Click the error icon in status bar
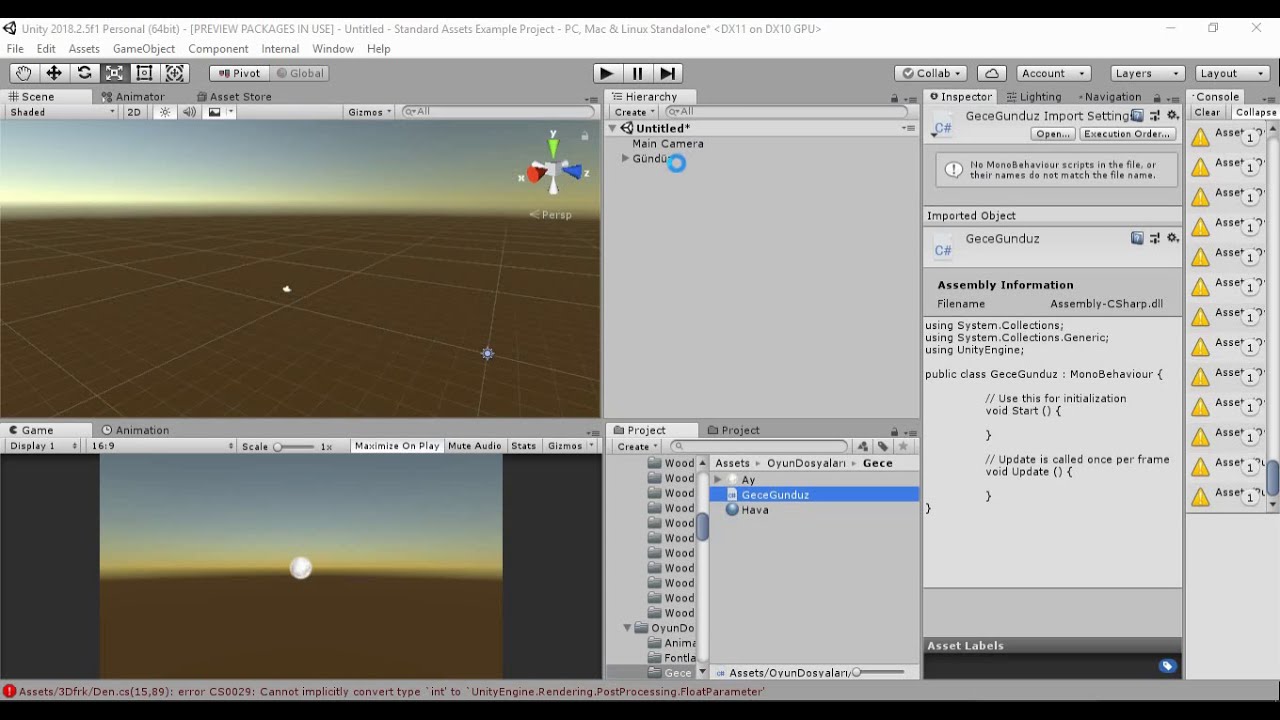Viewport: 1280px width, 720px height. (9, 691)
